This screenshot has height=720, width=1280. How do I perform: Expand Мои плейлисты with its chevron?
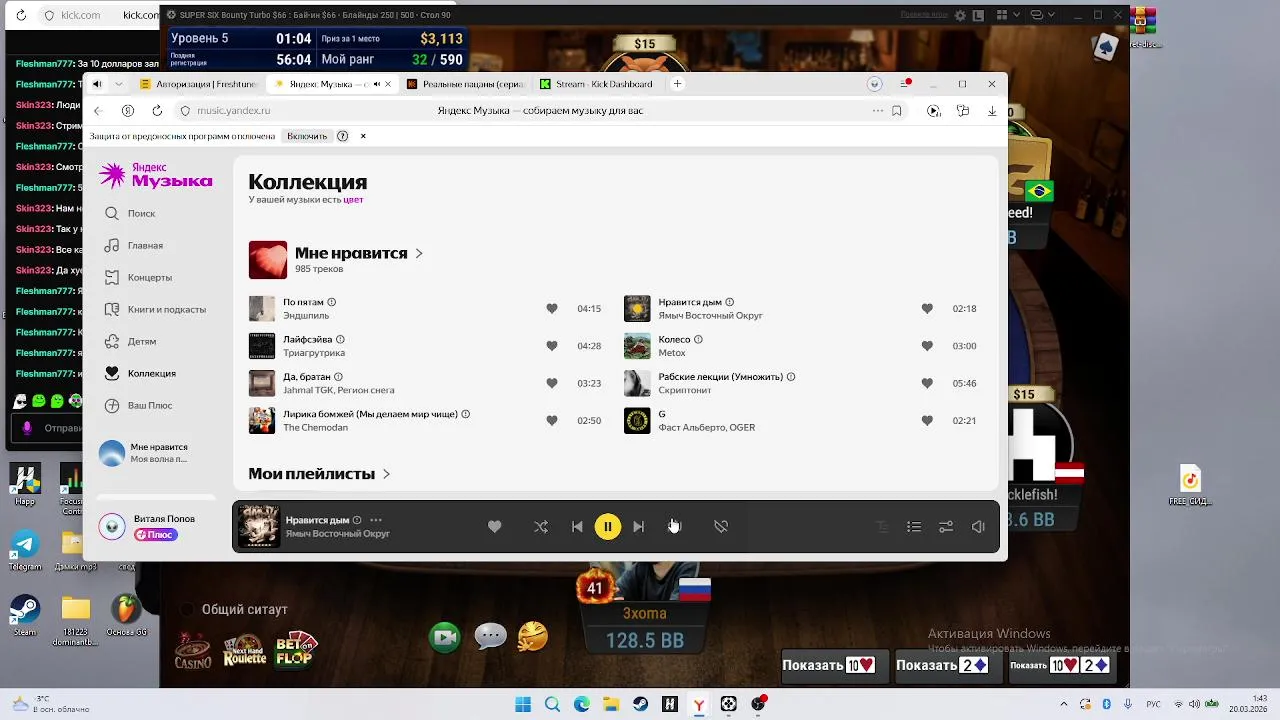[386, 474]
